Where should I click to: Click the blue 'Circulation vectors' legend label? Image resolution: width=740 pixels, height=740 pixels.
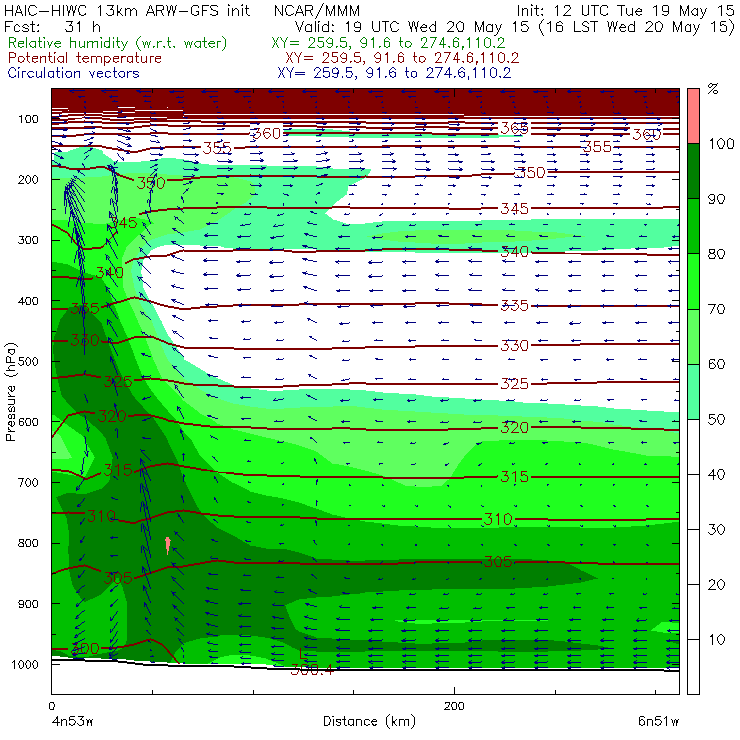[73, 73]
